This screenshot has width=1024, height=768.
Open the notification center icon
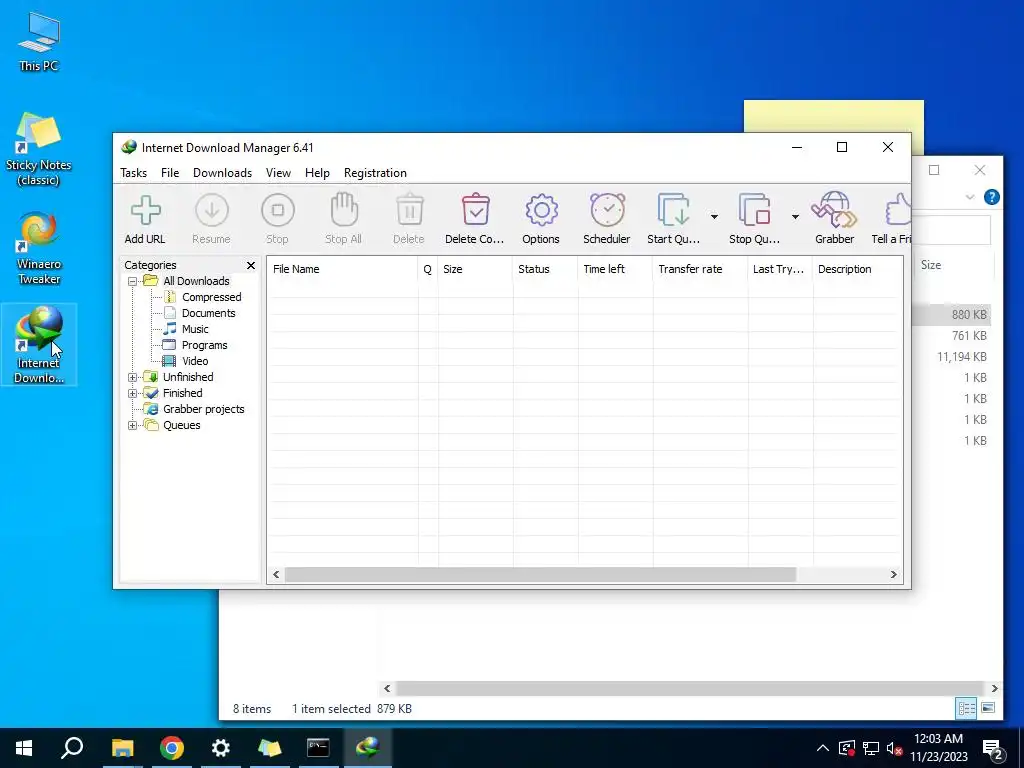993,749
